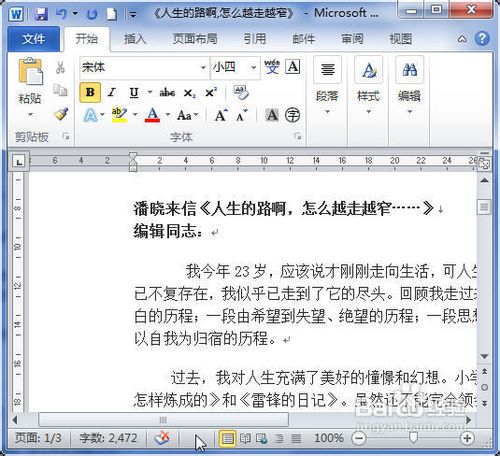Screen dimensions: 500x456
Task: Click the New document icon
Action: [x=112, y=14]
